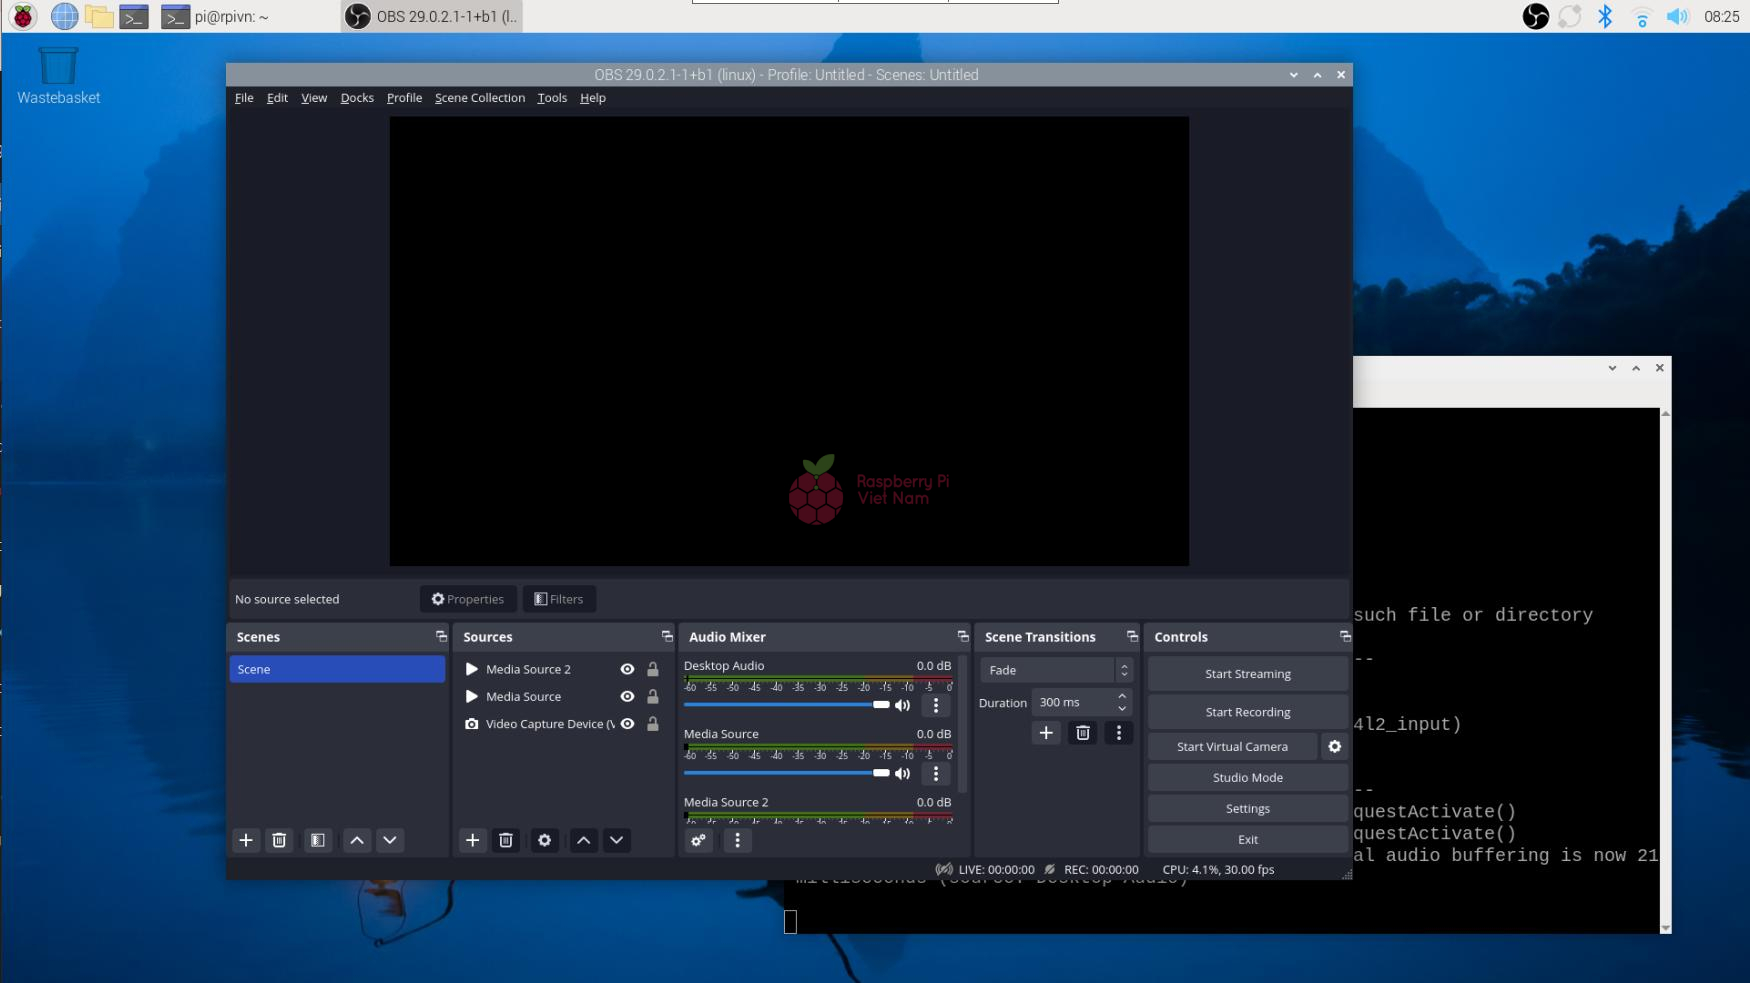Toggle lock on Media Source

[652, 697]
